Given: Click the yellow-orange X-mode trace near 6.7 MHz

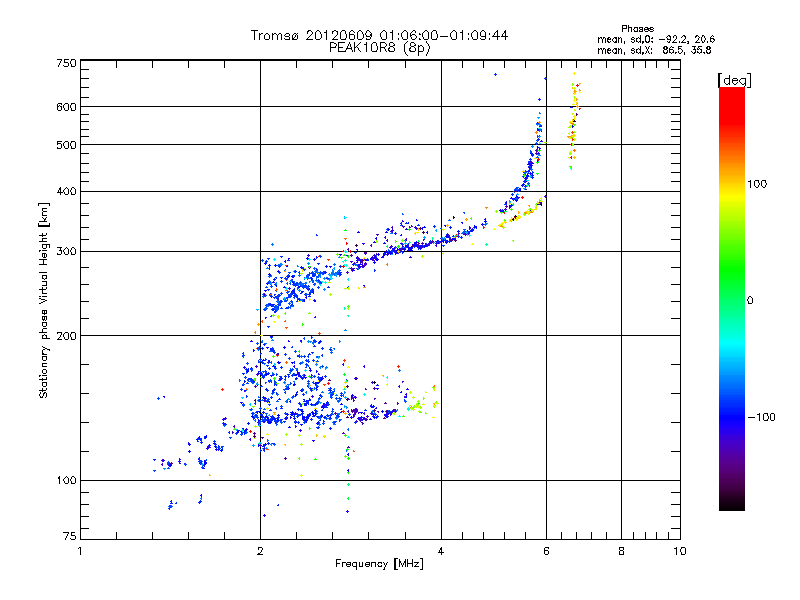Looking at the screenshot, I should click(573, 120).
